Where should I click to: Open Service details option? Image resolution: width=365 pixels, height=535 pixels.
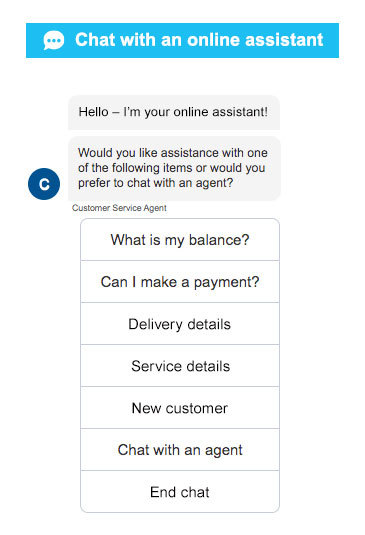180,366
